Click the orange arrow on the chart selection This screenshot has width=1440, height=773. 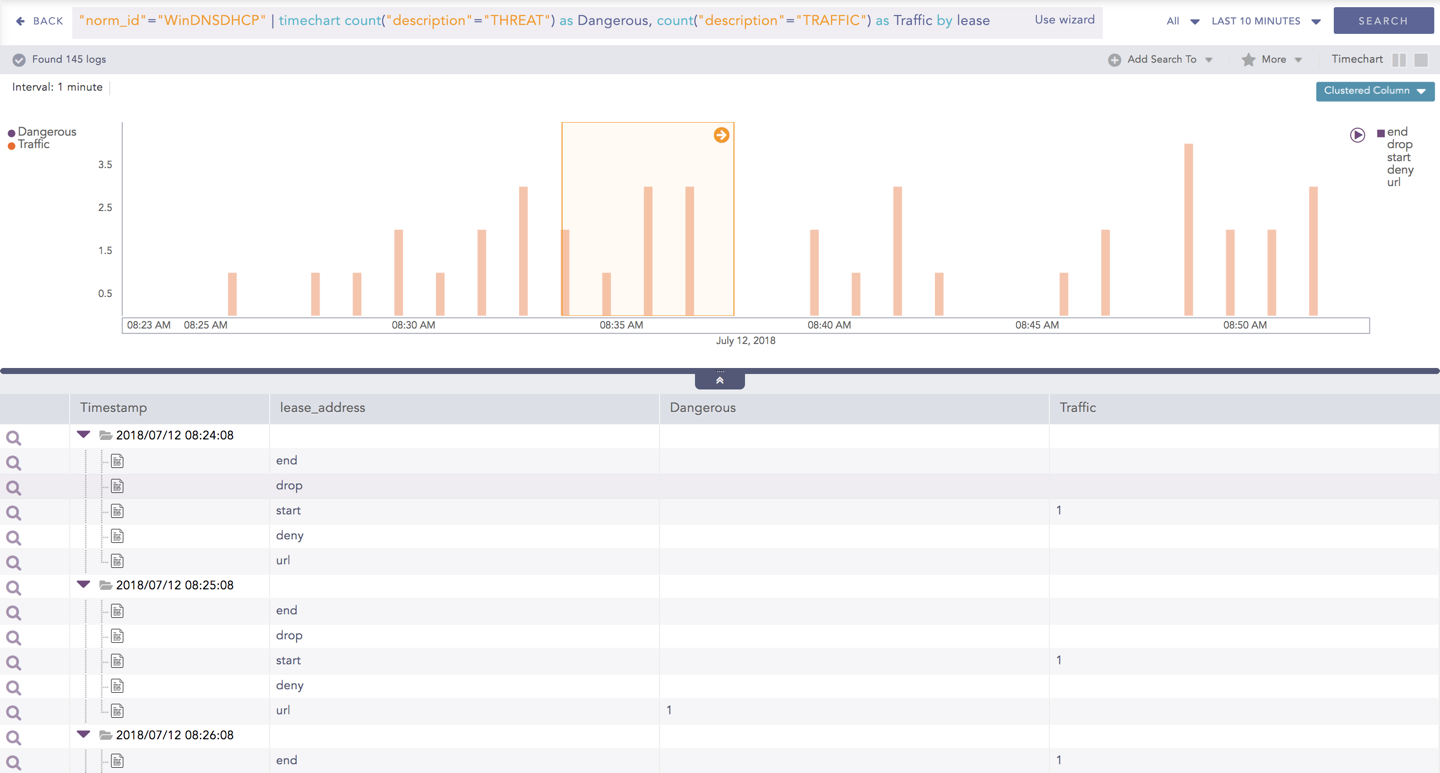tap(721, 135)
